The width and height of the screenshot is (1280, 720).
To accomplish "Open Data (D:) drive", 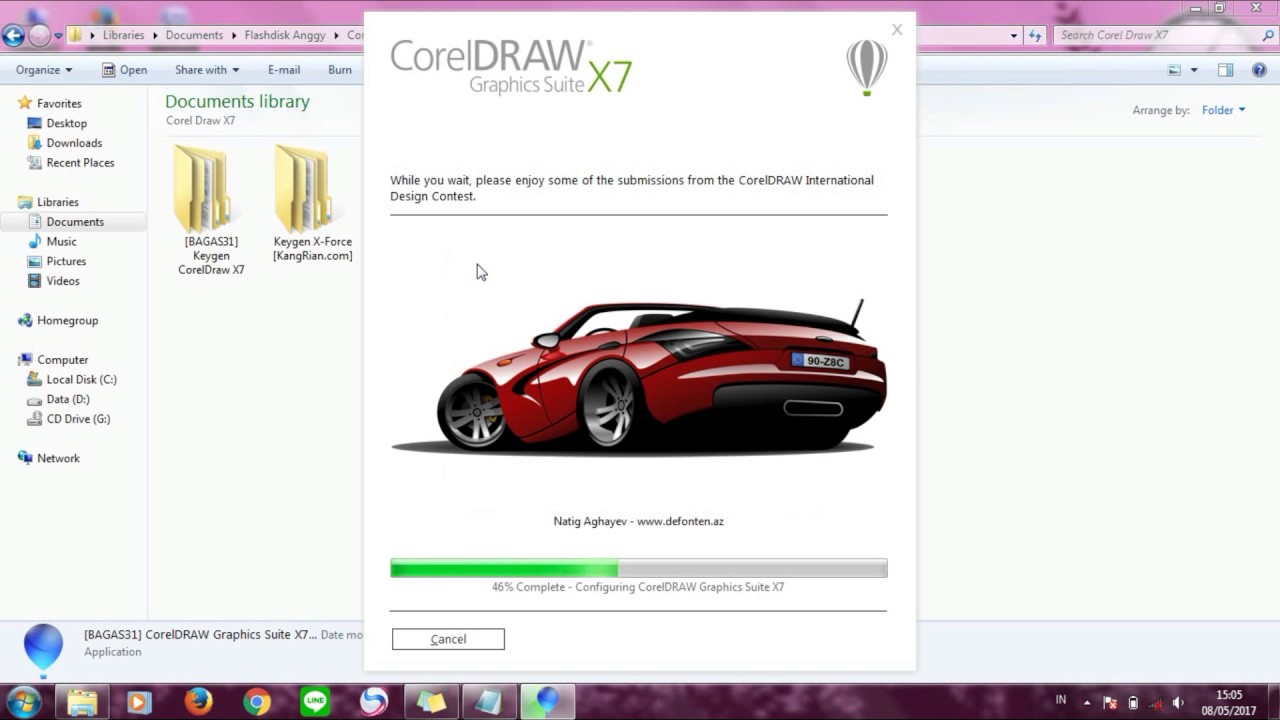I will [x=67, y=399].
